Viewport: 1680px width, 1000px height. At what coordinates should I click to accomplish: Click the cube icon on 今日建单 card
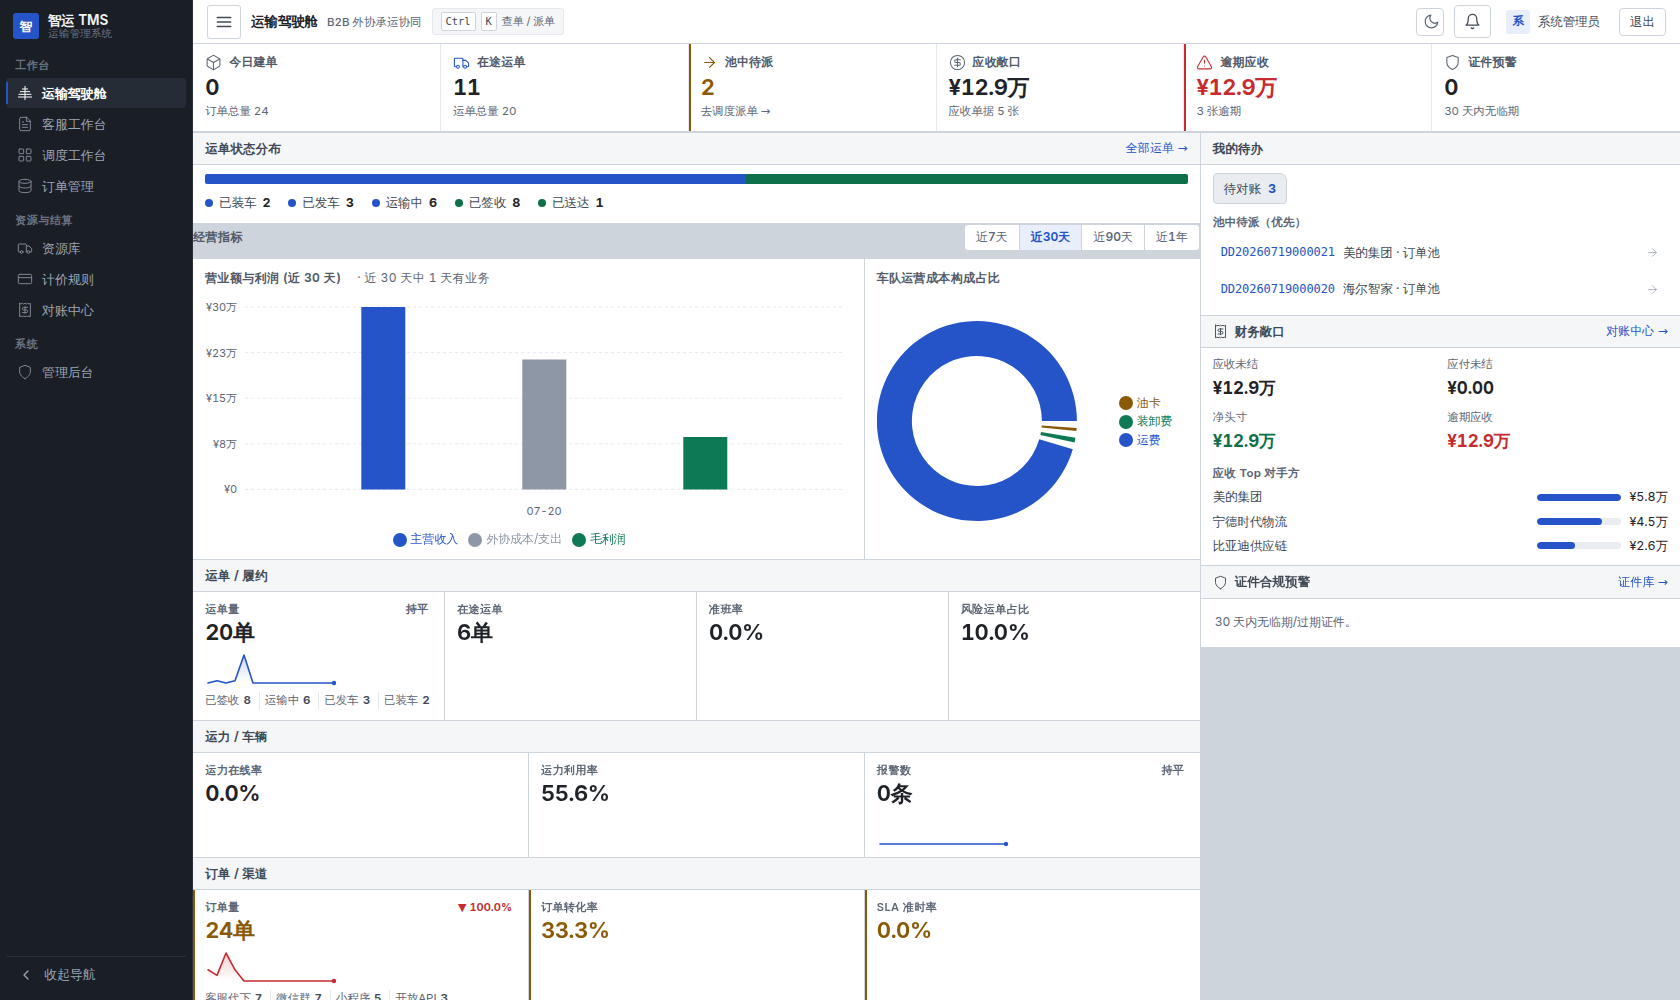click(213, 62)
